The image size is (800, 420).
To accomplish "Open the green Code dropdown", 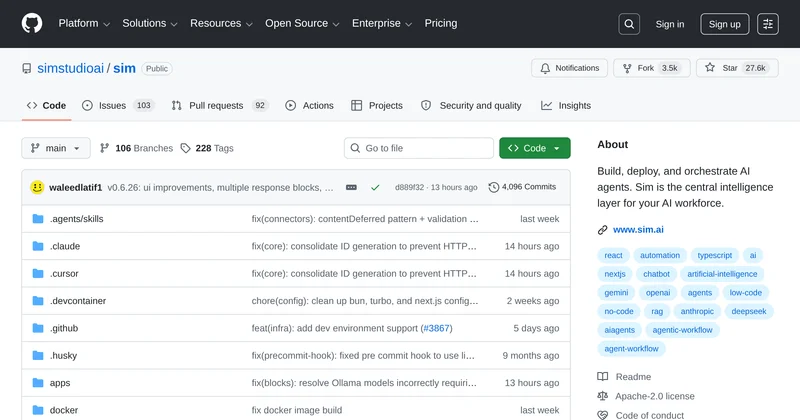I will tap(535, 148).
